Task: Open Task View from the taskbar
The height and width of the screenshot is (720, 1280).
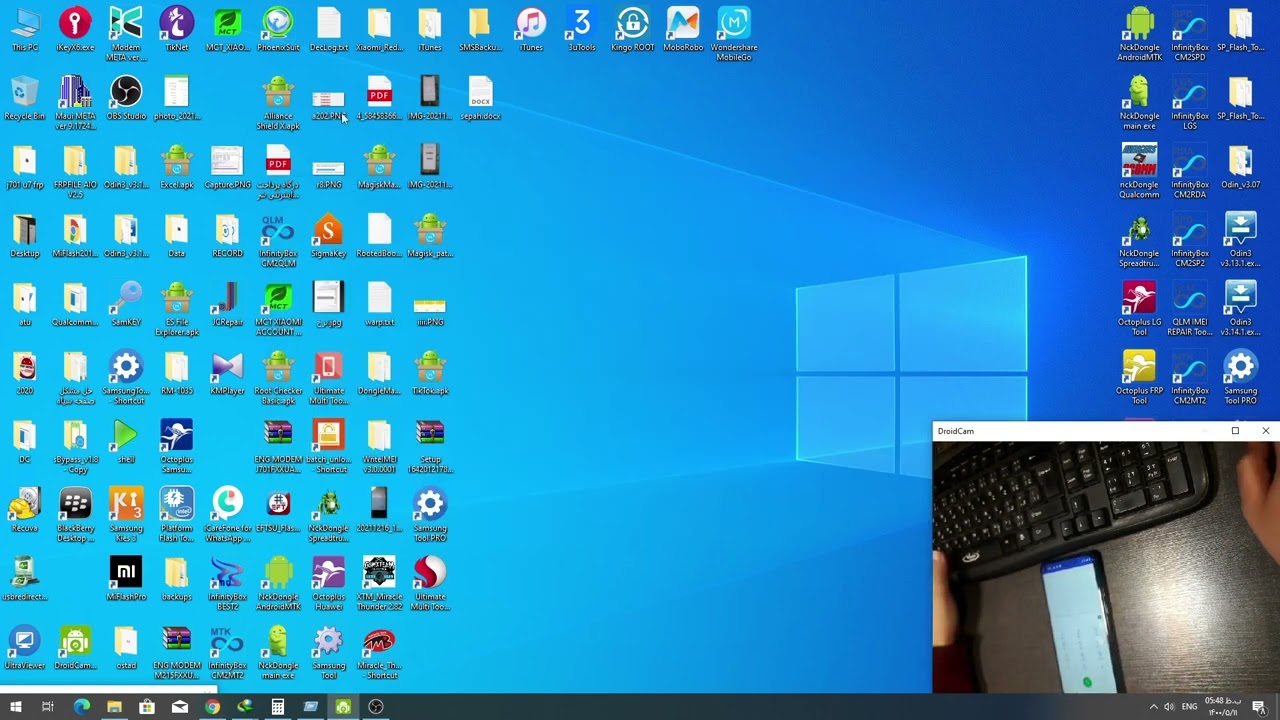Action: coord(47,707)
